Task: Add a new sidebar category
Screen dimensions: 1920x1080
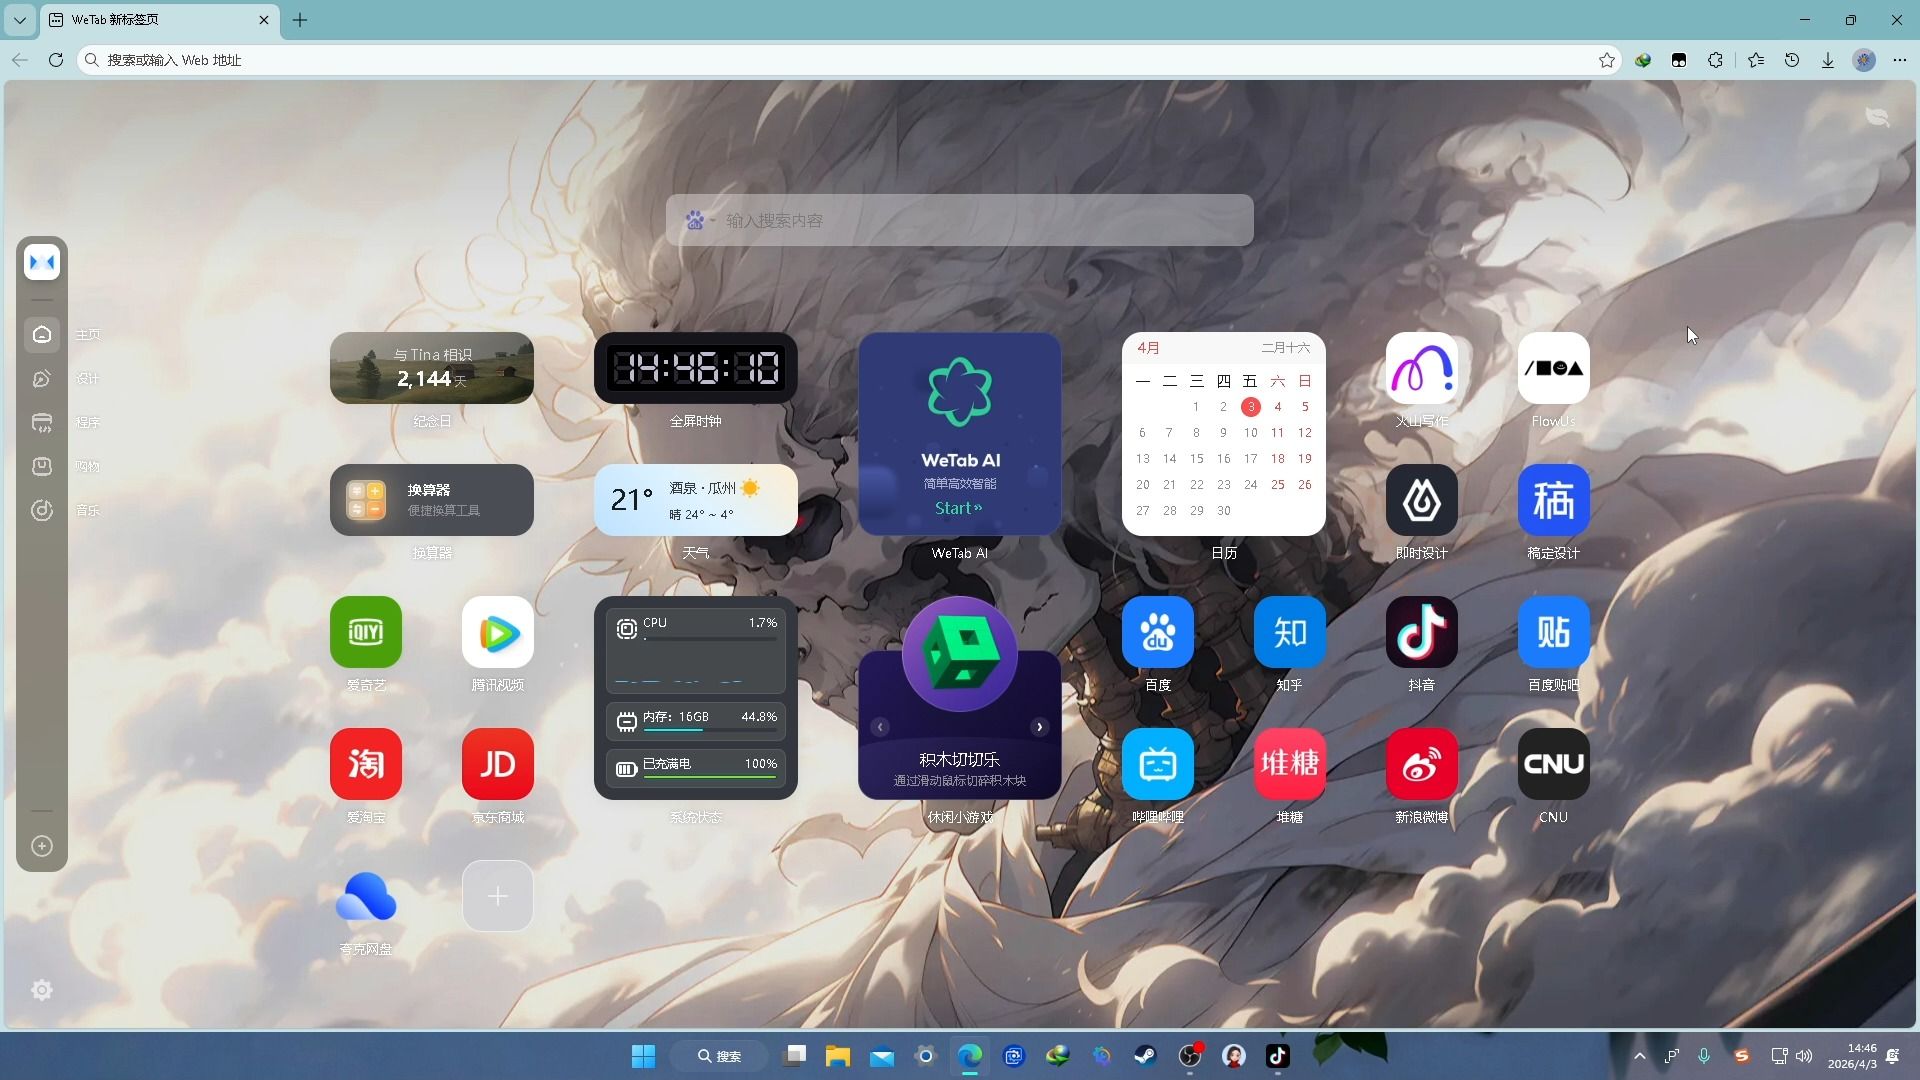Action: pyautogui.click(x=42, y=846)
